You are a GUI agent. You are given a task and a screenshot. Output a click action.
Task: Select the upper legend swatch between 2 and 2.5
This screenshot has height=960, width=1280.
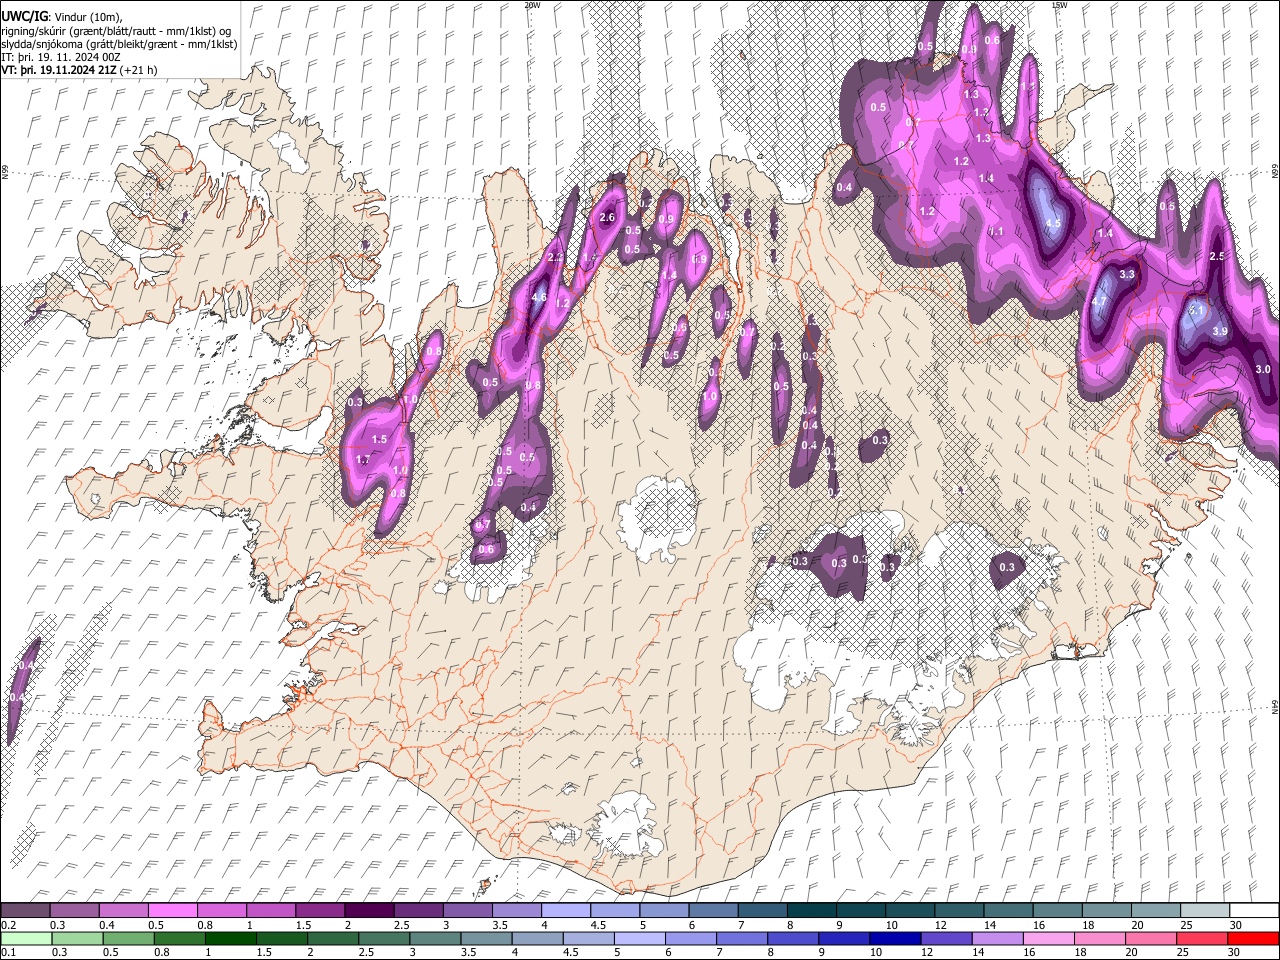coord(369,910)
